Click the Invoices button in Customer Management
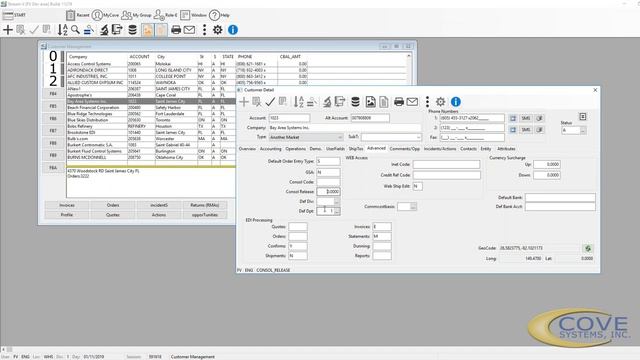 [x=67, y=205]
